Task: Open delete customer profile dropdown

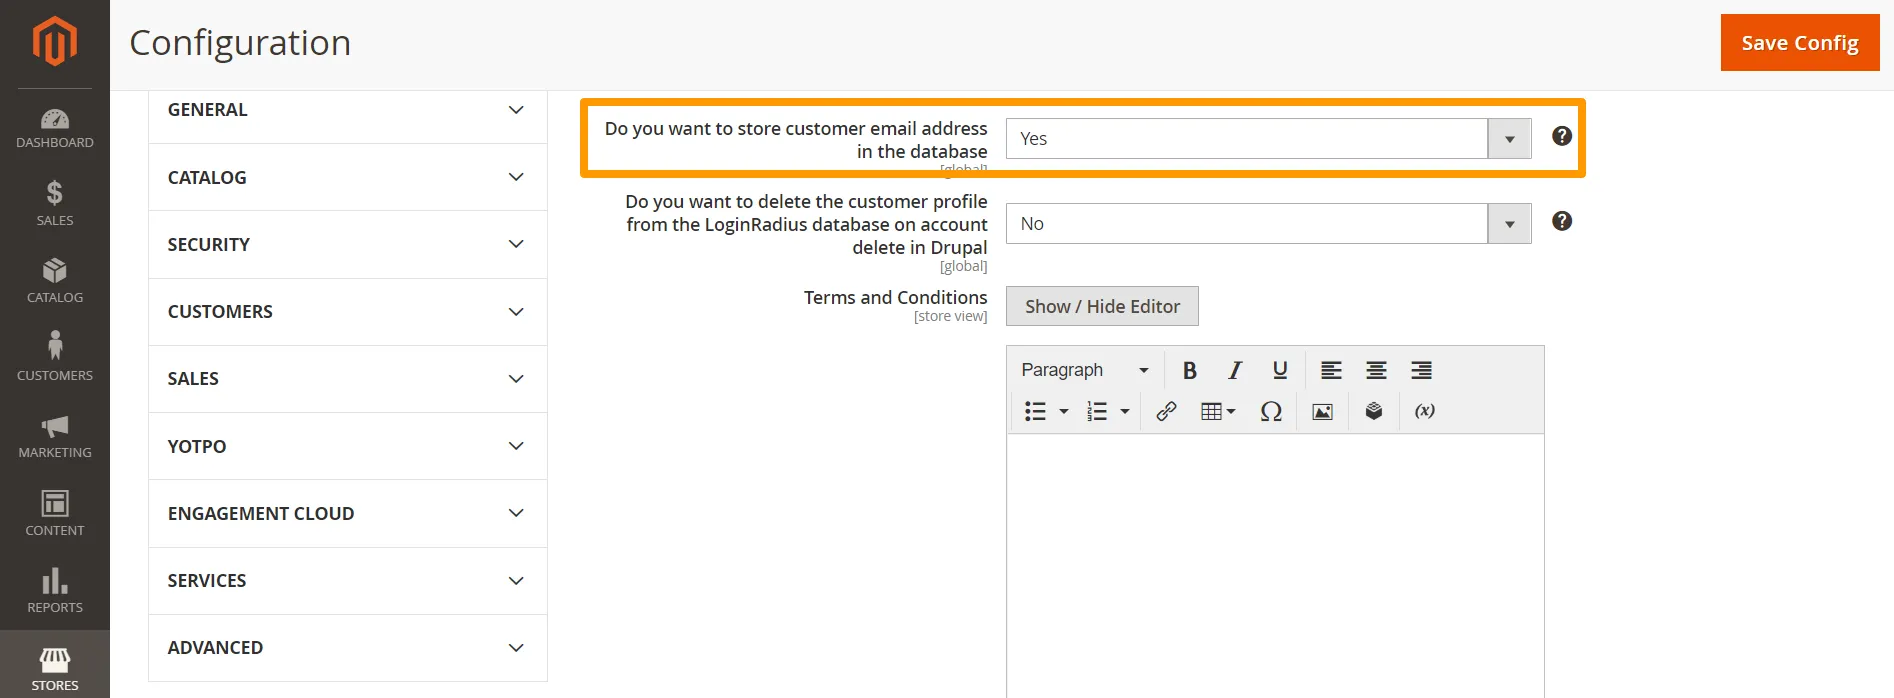Action: point(1268,224)
